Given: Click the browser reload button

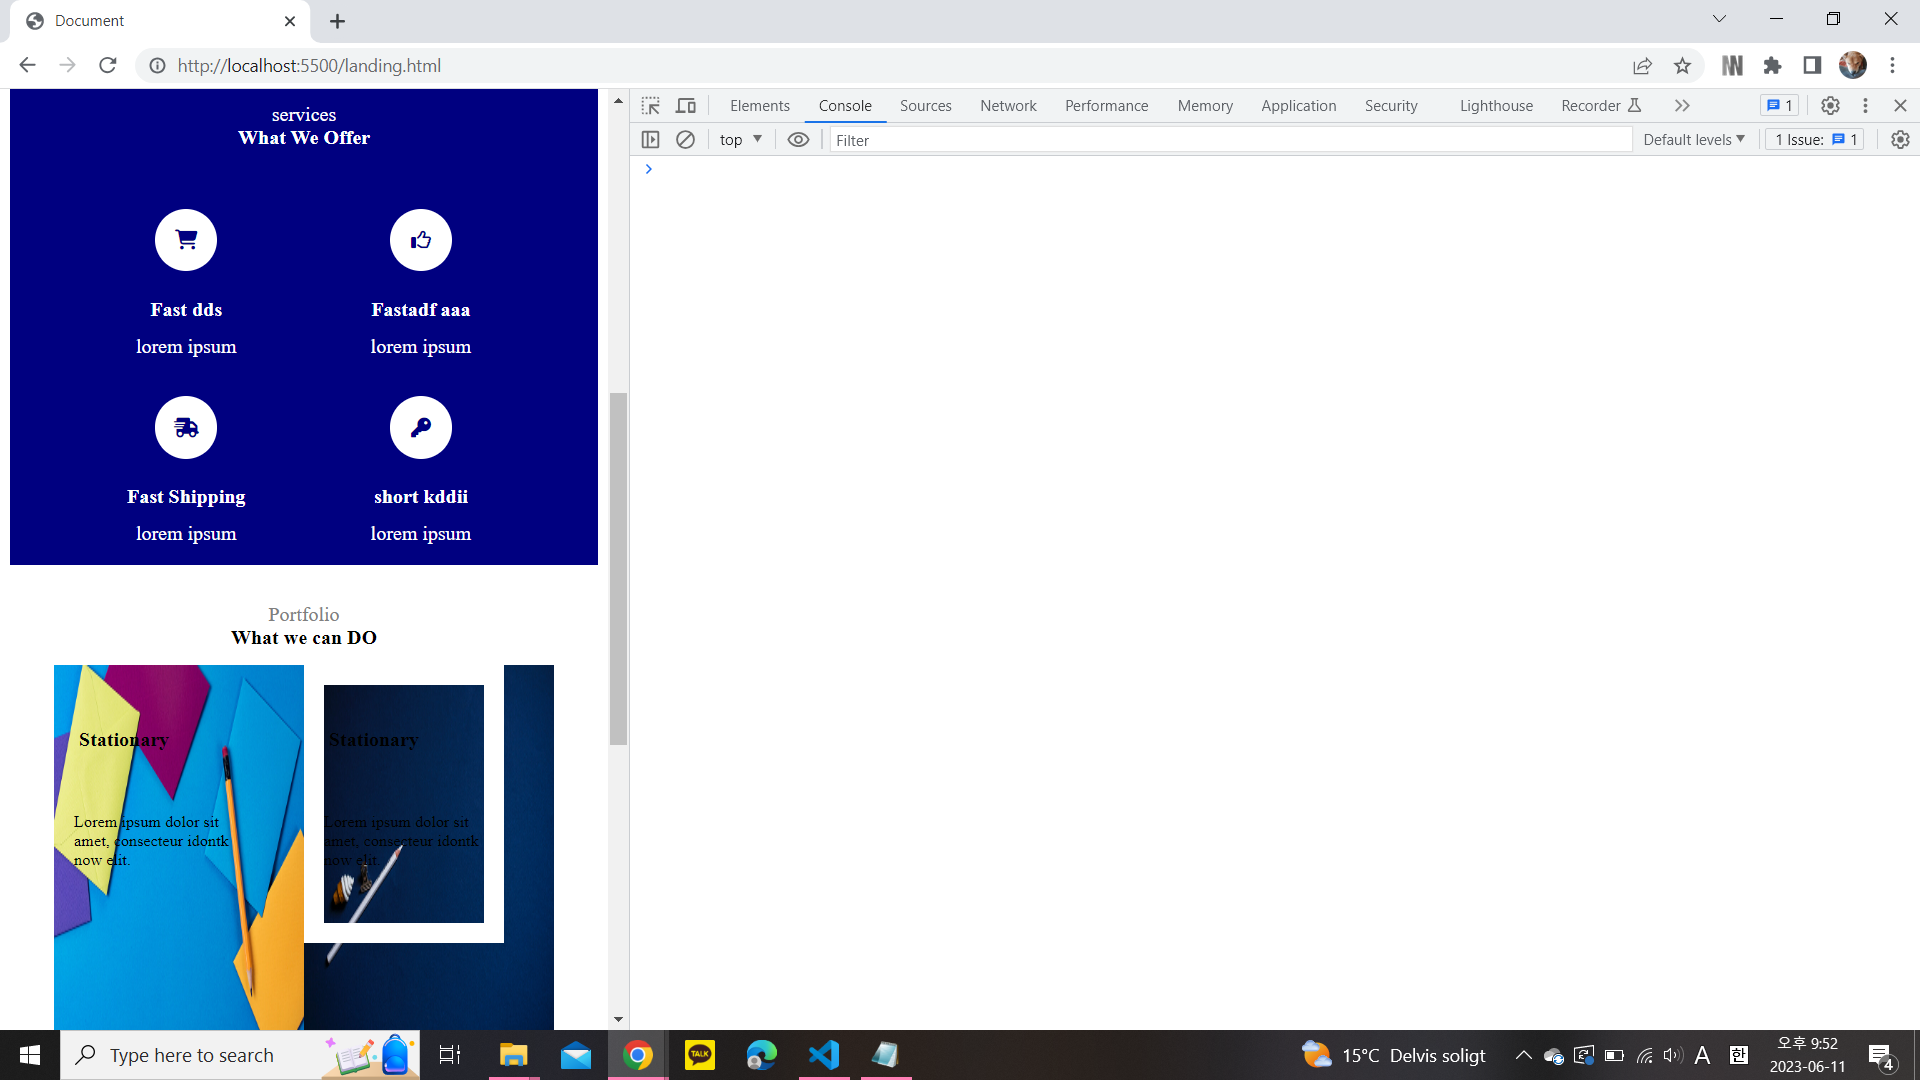Looking at the screenshot, I should pyautogui.click(x=108, y=65).
